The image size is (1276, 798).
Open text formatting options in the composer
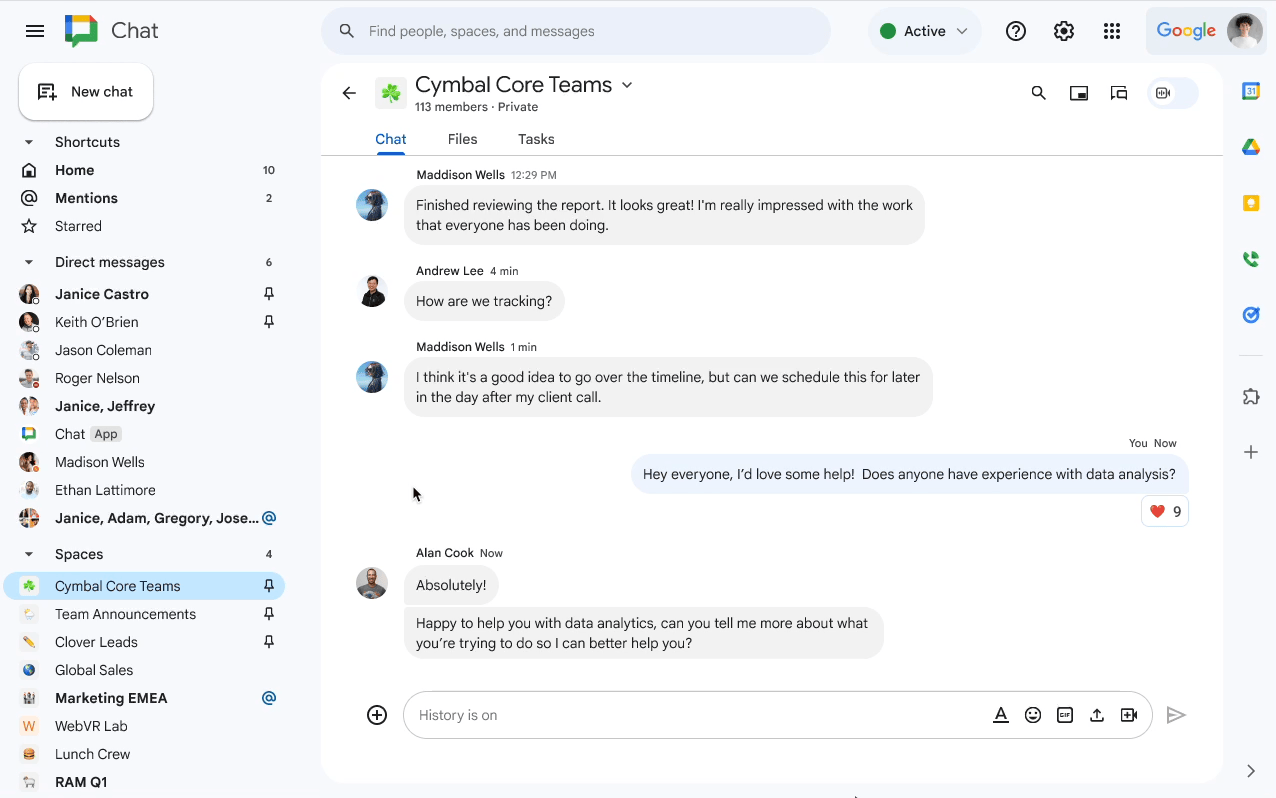pos(1001,715)
